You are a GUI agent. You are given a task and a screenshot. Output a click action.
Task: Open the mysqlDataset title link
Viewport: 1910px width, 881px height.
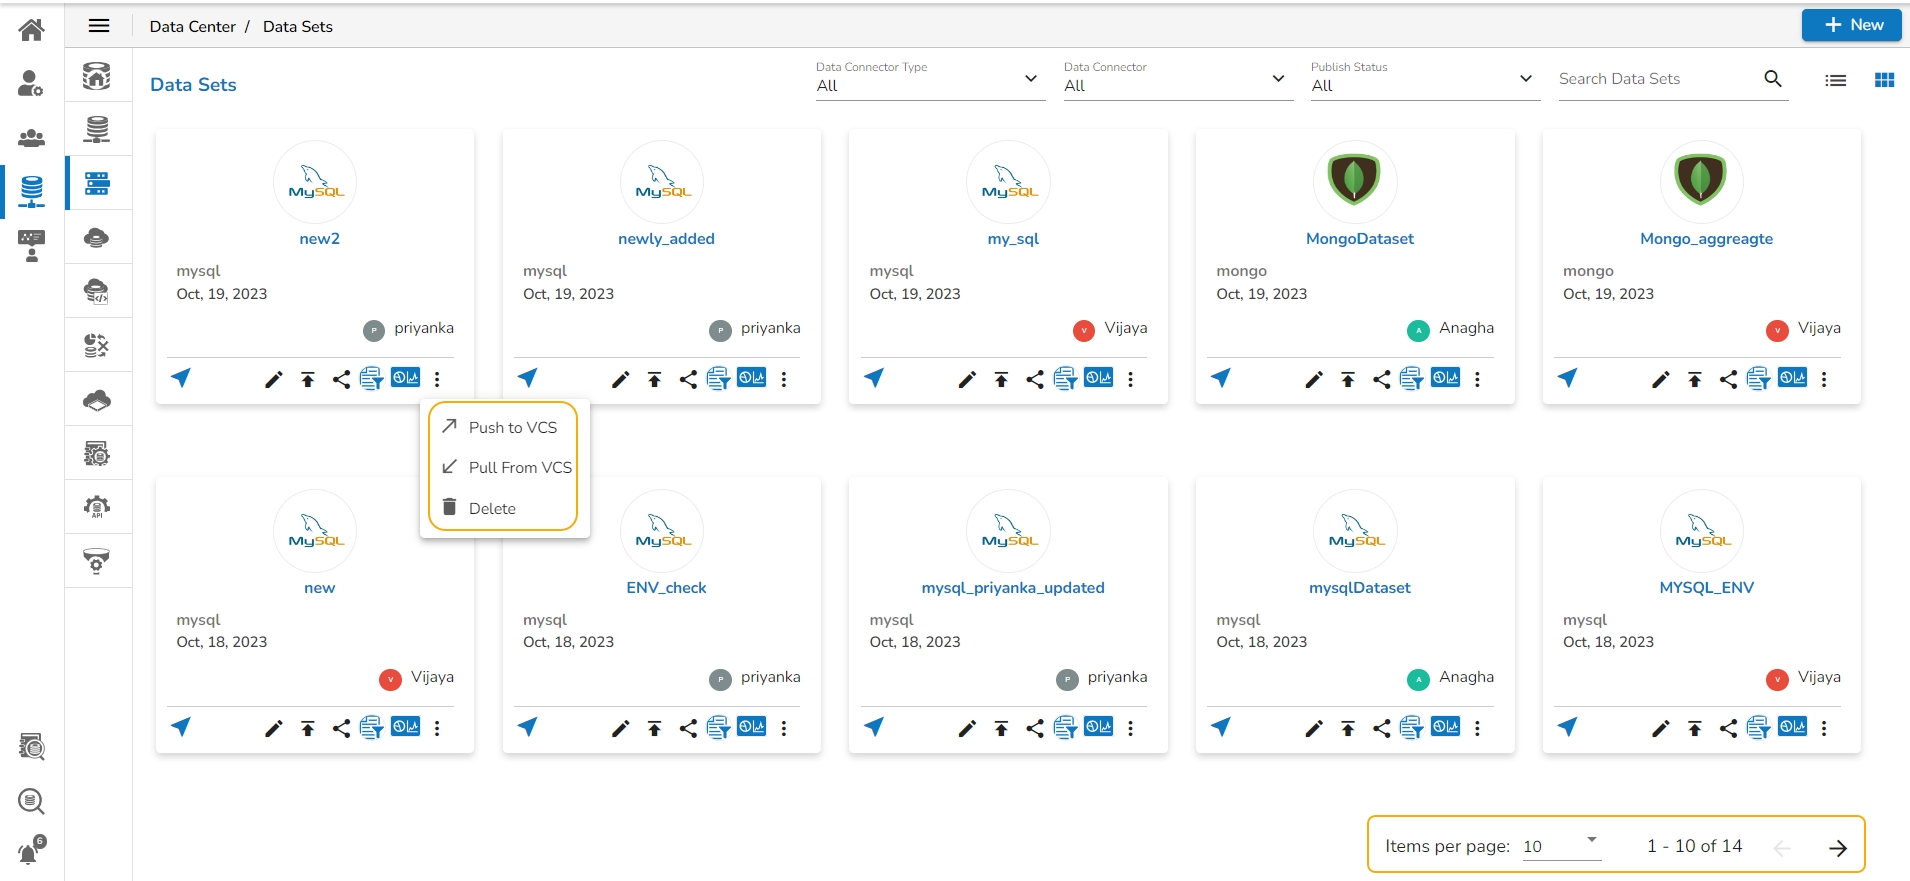(x=1359, y=588)
